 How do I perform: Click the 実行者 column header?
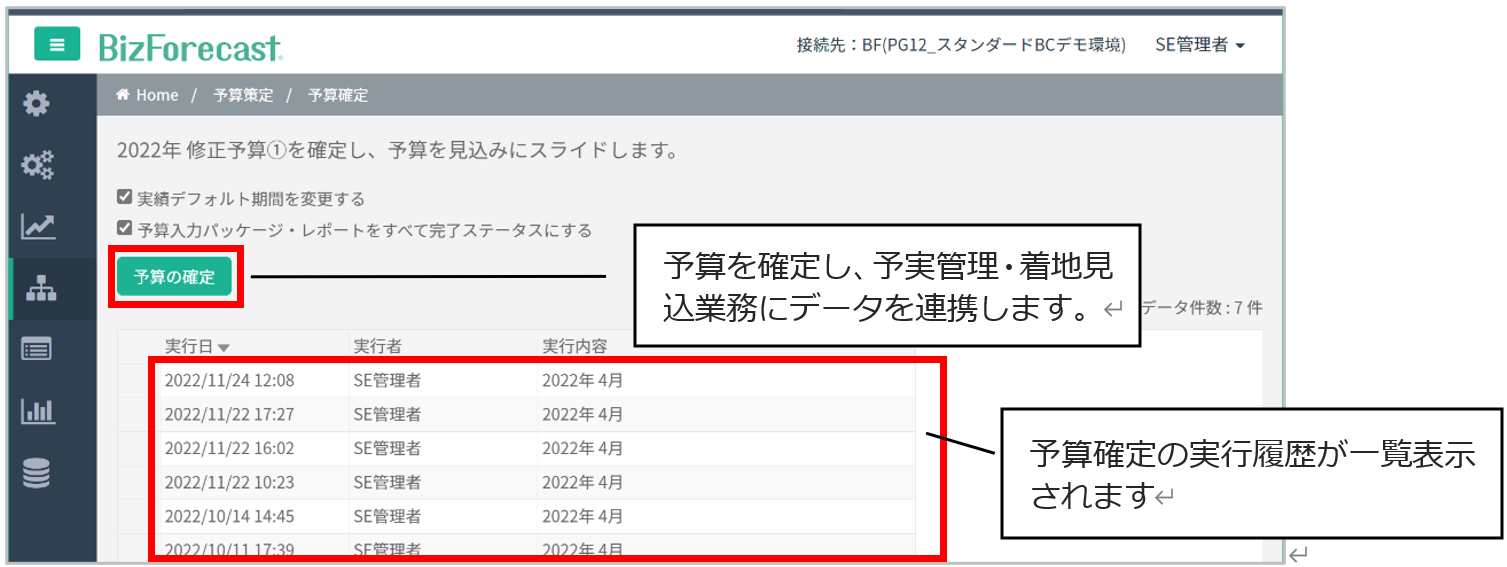[x=378, y=346]
